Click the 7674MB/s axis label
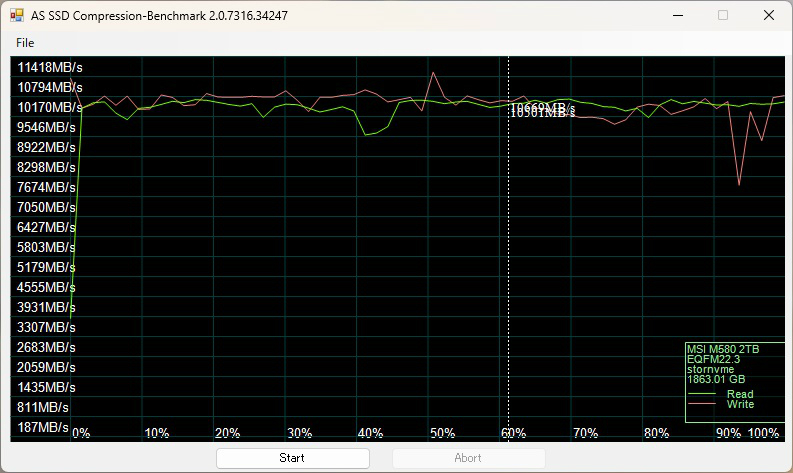This screenshot has height=473, width=793. 46,187
